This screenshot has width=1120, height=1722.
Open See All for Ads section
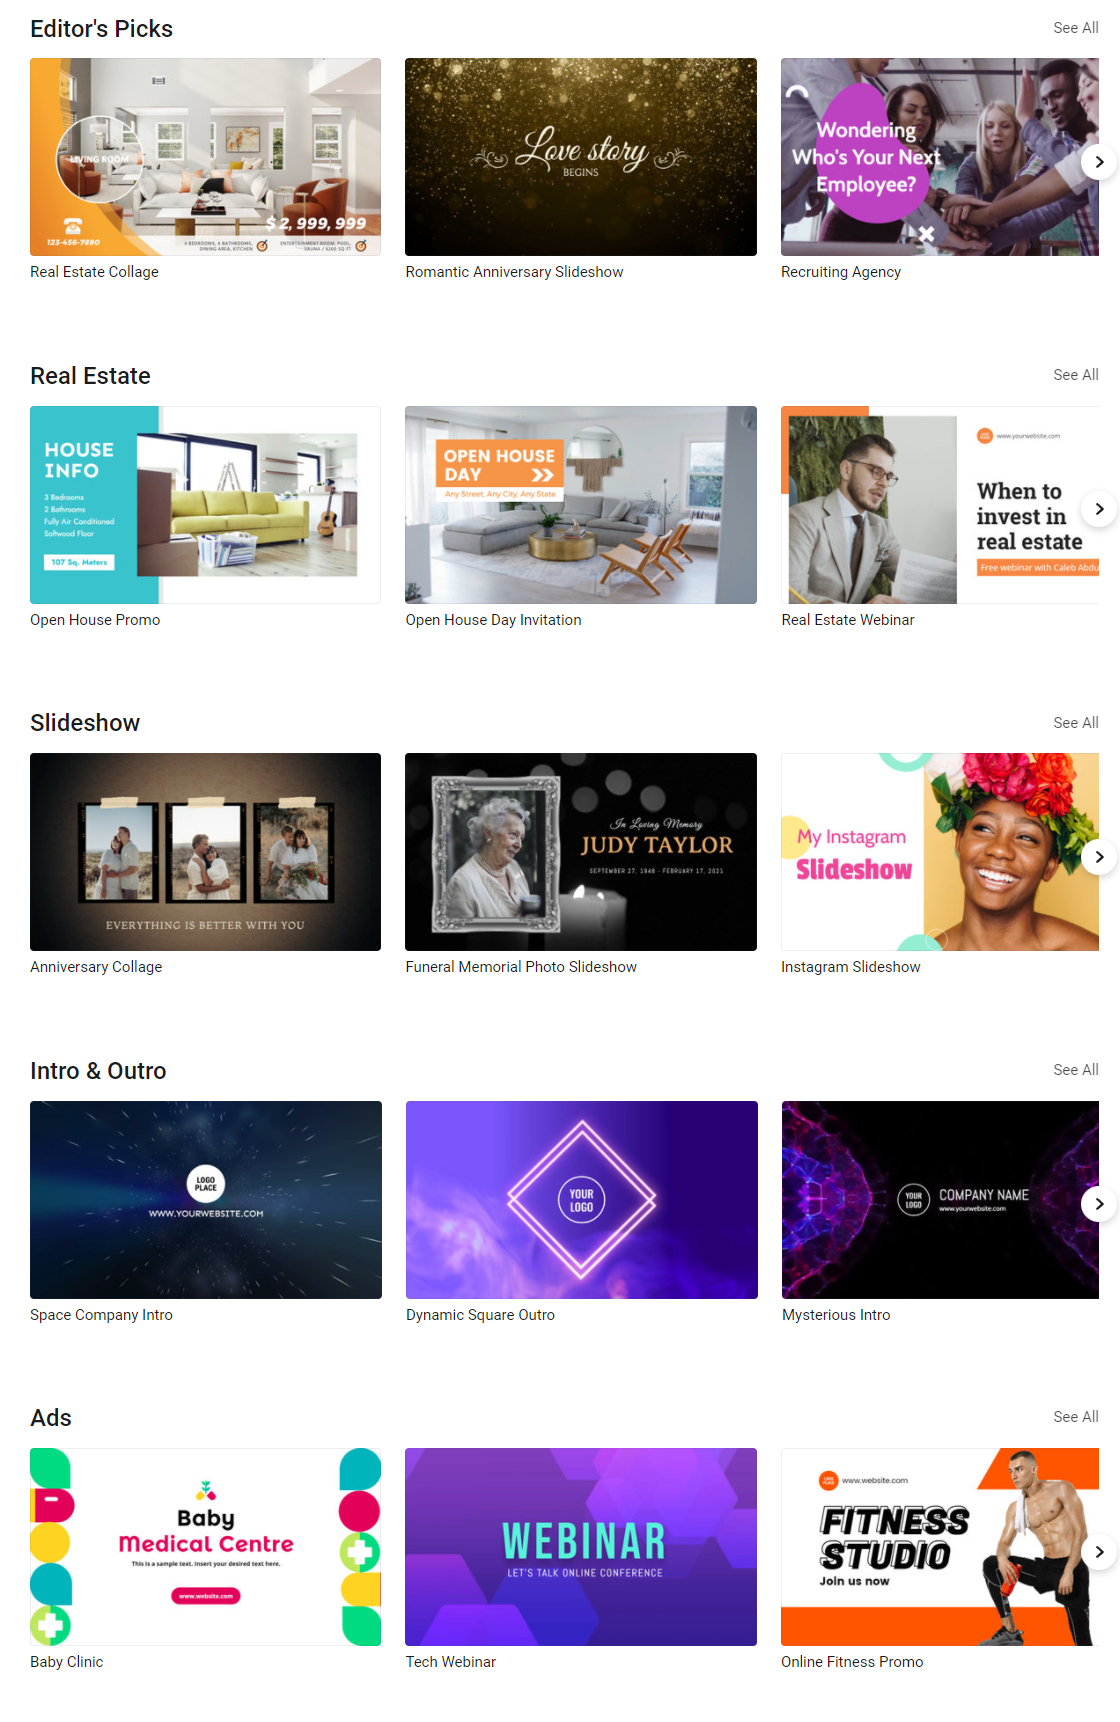coord(1075,1417)
